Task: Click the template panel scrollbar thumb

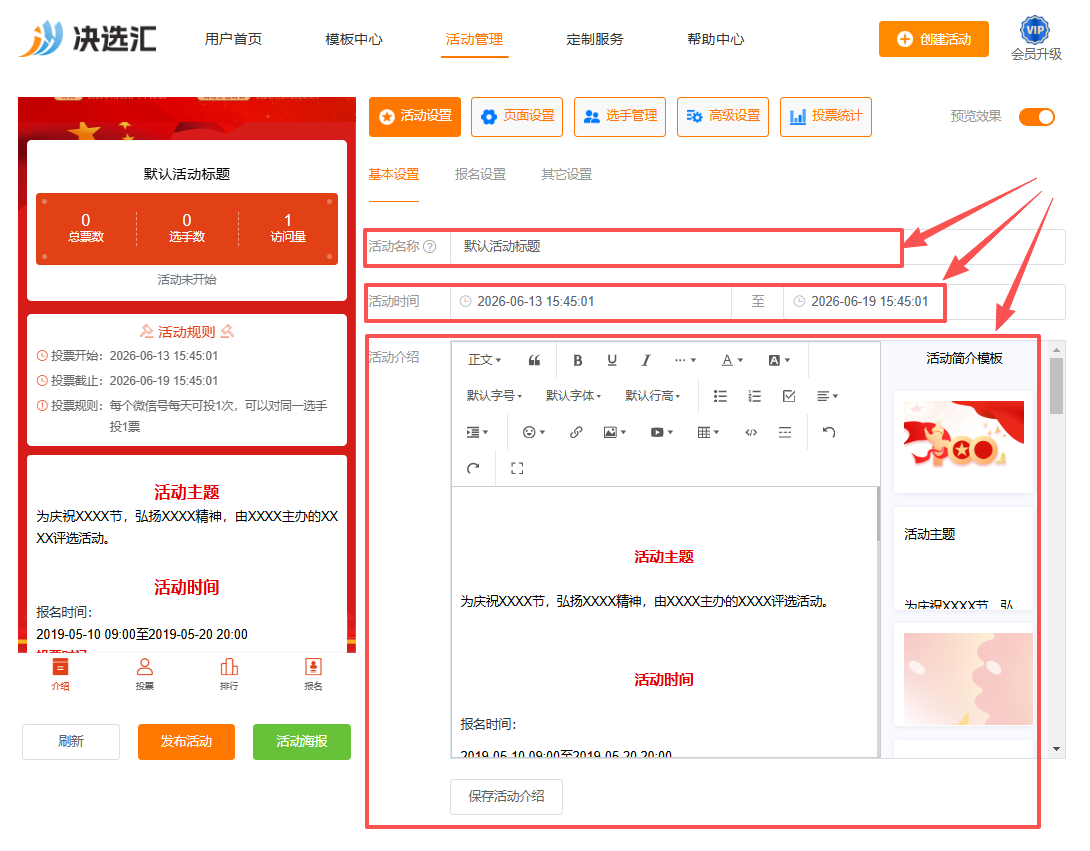Action: (1057, 386)
